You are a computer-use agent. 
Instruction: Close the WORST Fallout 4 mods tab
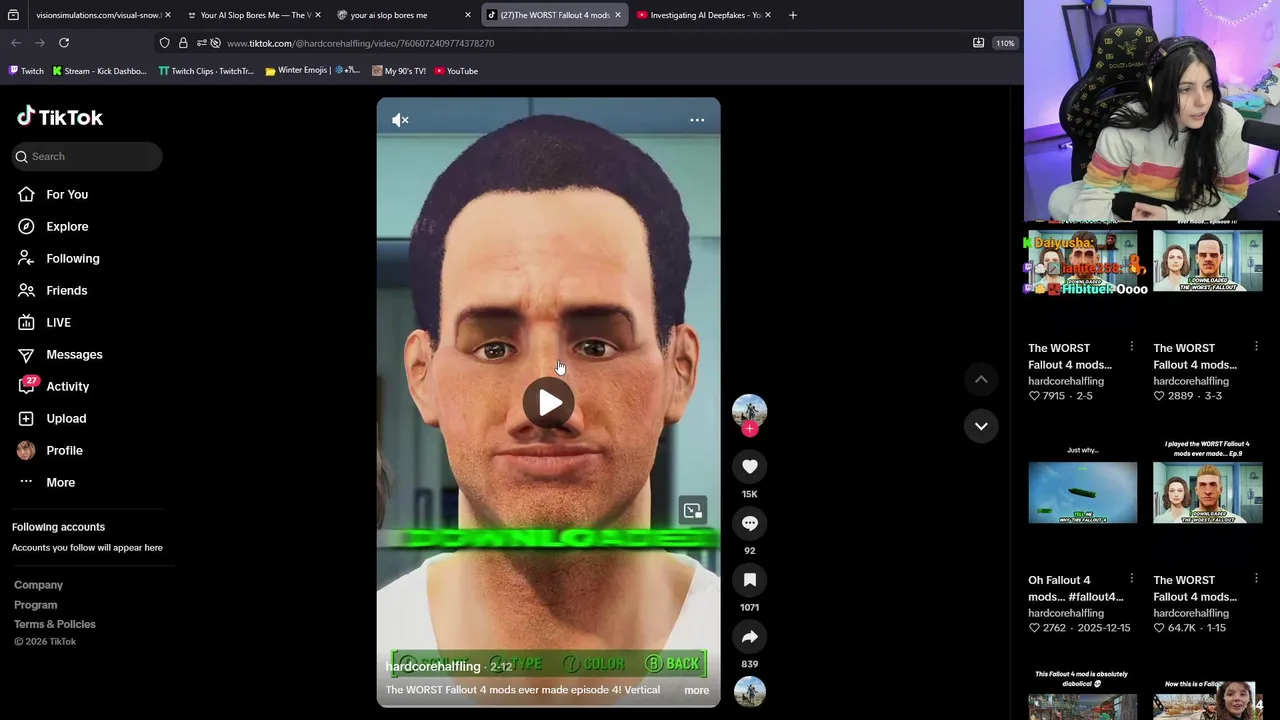point(617,15)
